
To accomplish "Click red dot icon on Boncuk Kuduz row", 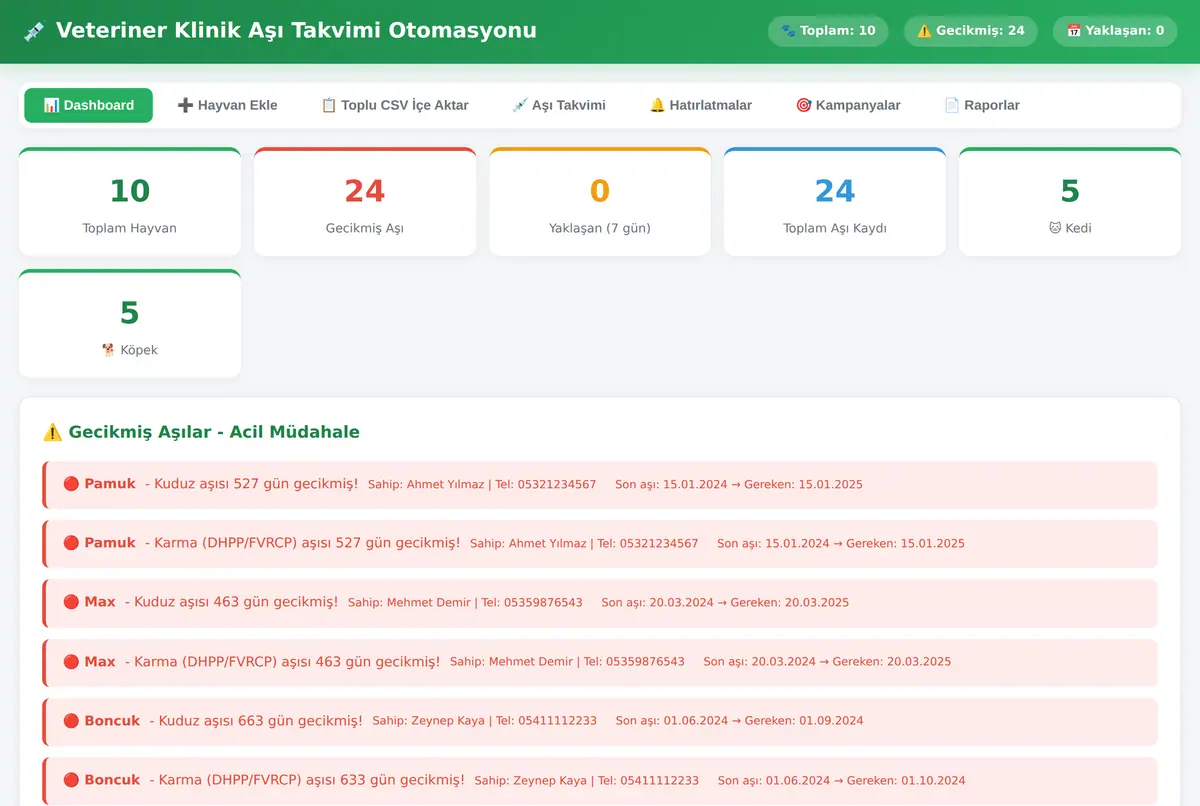I will click(x=71, y=720).
